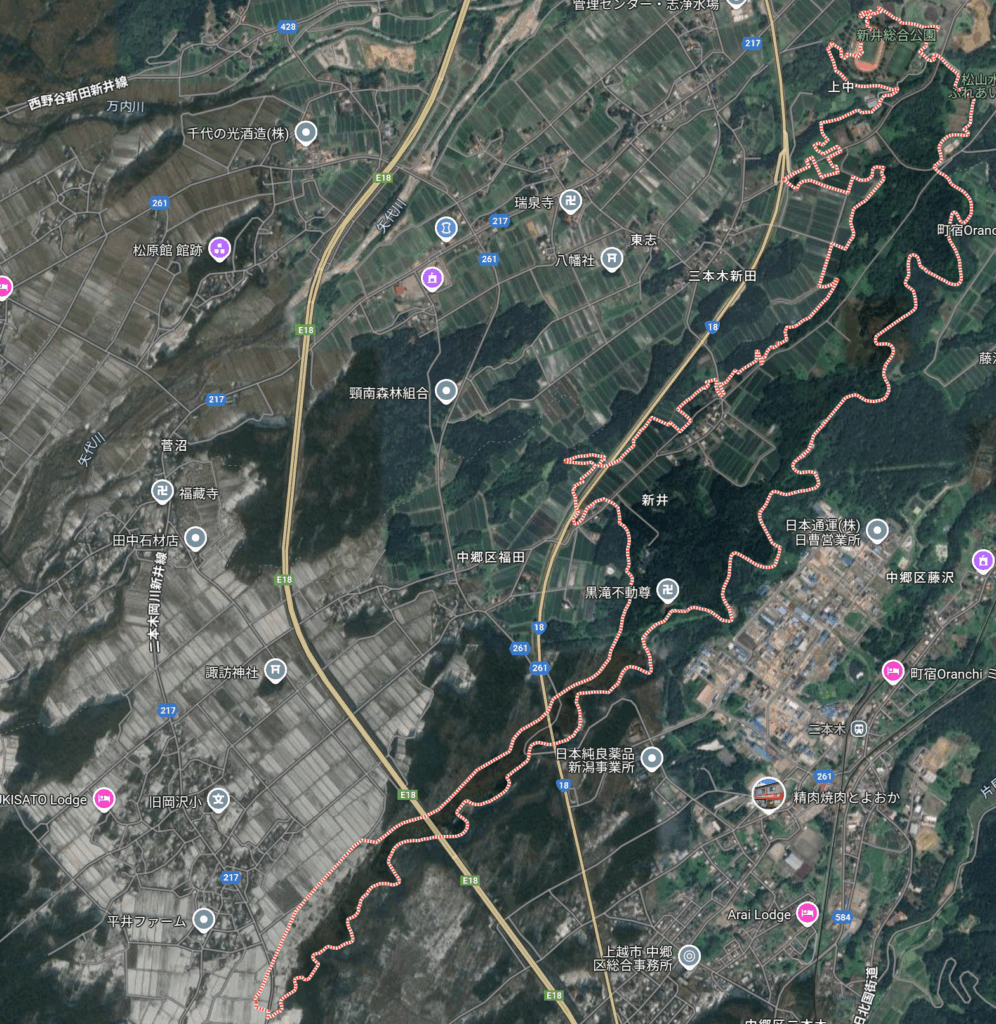
Task: Click the 町宿Oranchi hotel marker
Action: tap(893, 672)
